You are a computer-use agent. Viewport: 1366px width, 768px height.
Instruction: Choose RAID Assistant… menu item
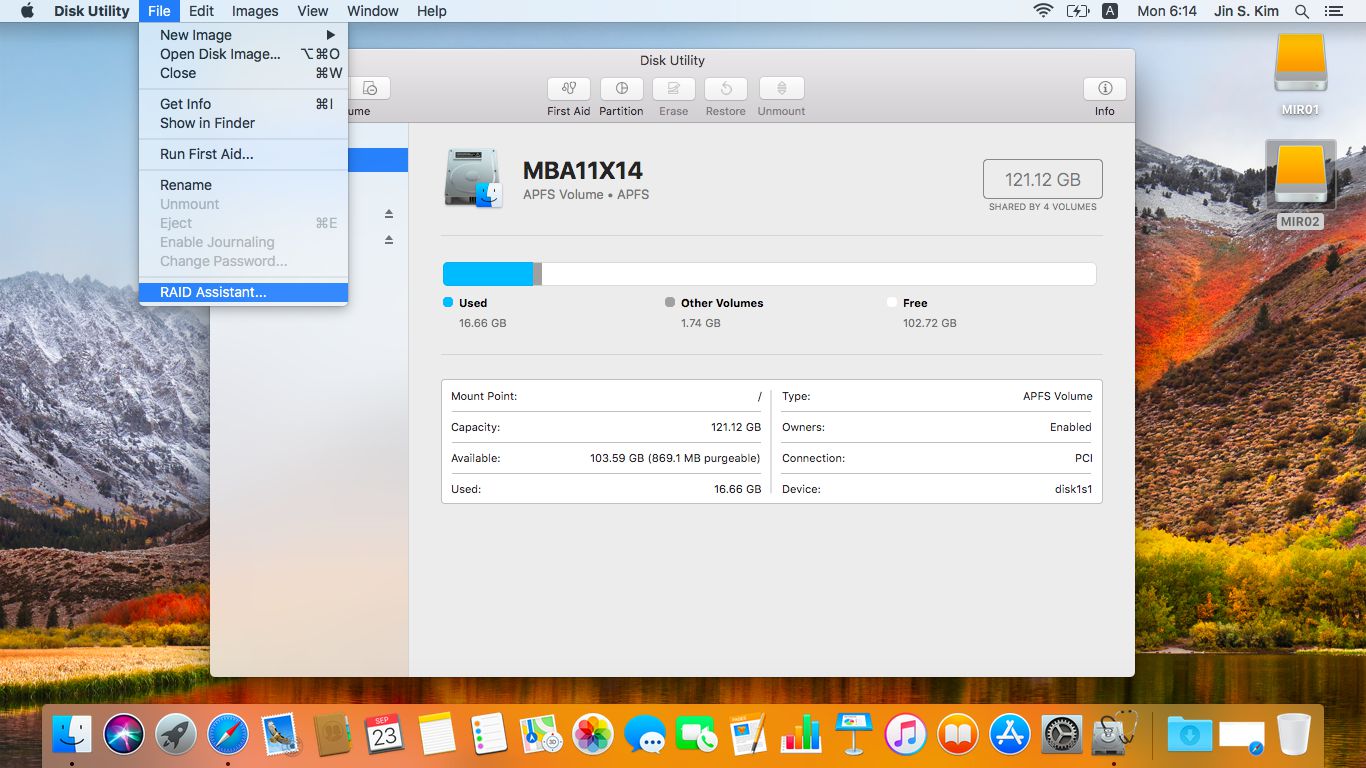pos(243,292)
